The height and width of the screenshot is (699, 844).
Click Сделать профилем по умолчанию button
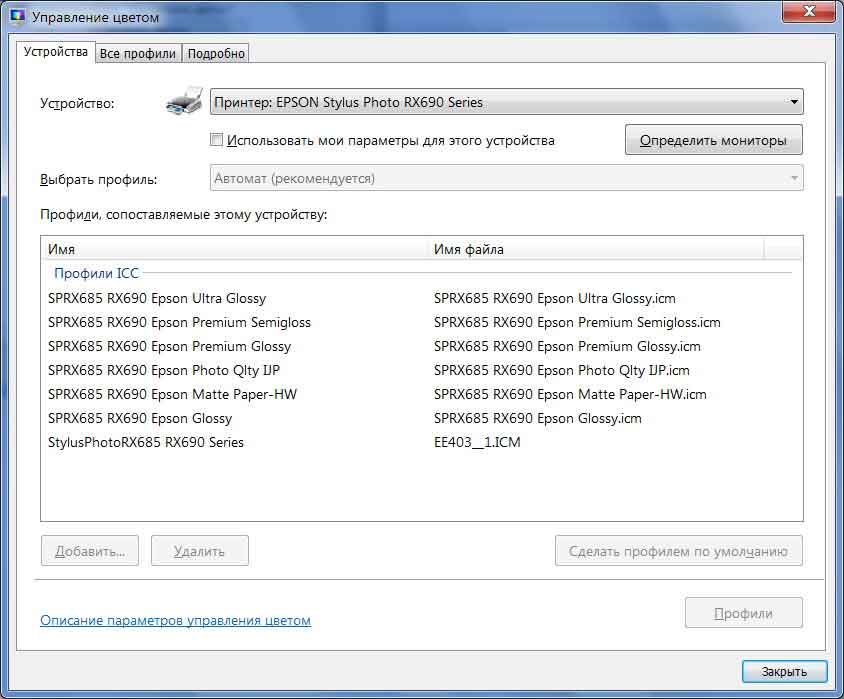[x=679, y=550]
